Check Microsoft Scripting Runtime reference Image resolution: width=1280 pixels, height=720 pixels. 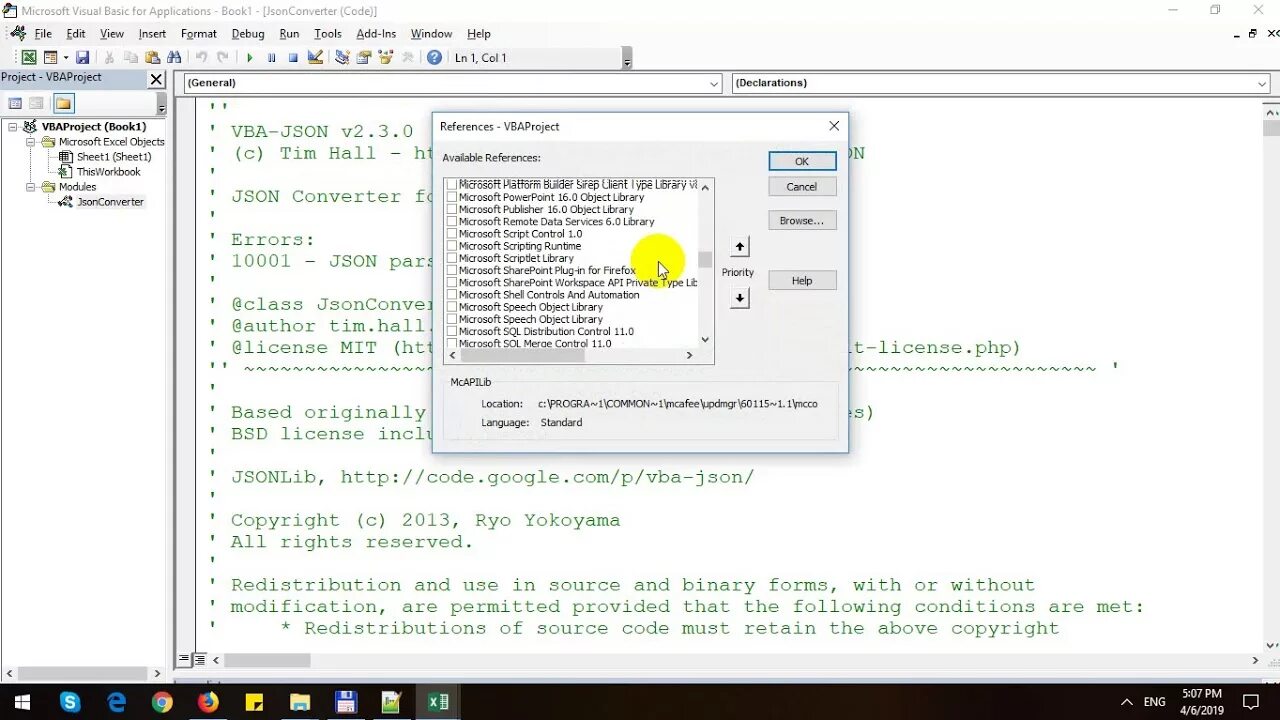tap(452, 246)
